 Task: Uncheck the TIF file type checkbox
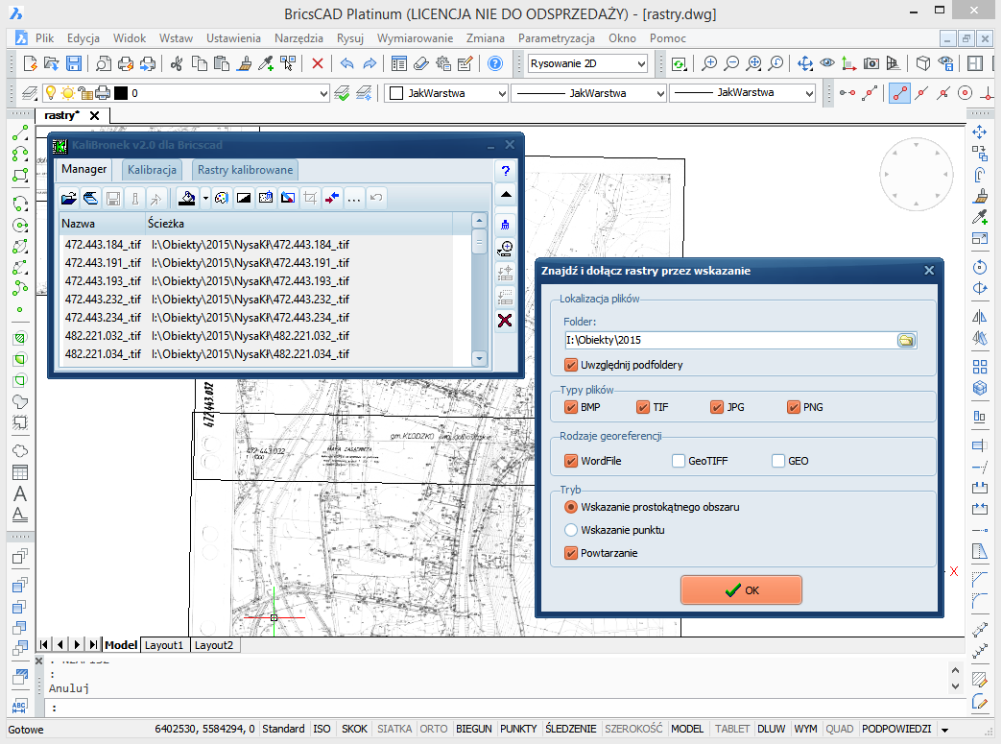click(x=643, y=407)
